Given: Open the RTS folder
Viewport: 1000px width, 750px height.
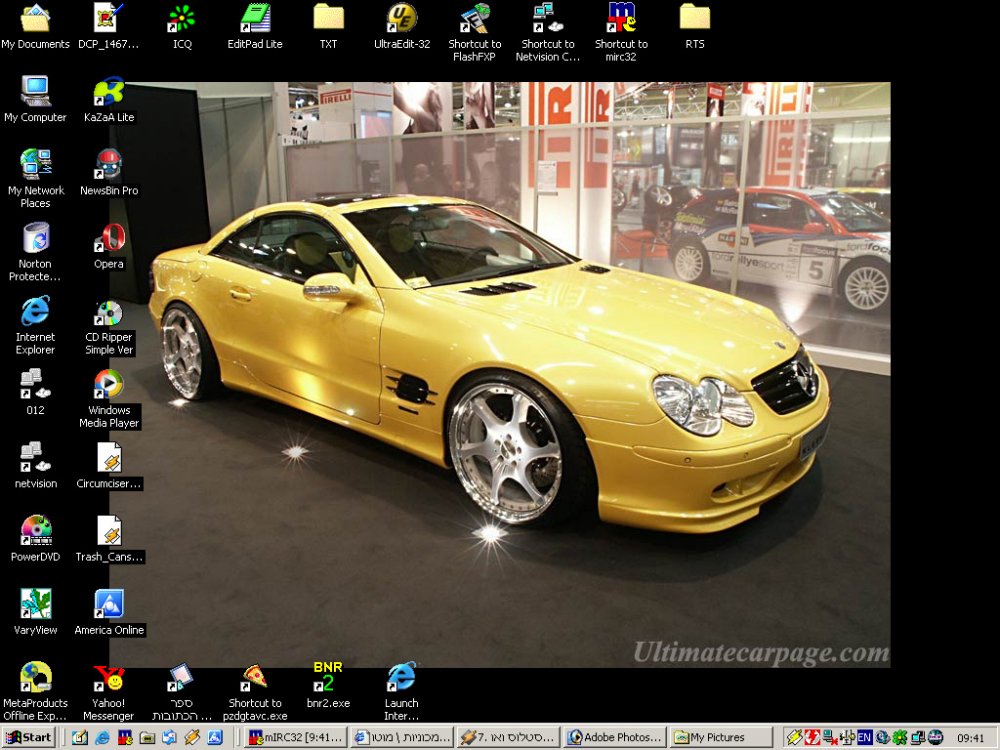Looking at the screenshot, I should [x=695, y=27].
